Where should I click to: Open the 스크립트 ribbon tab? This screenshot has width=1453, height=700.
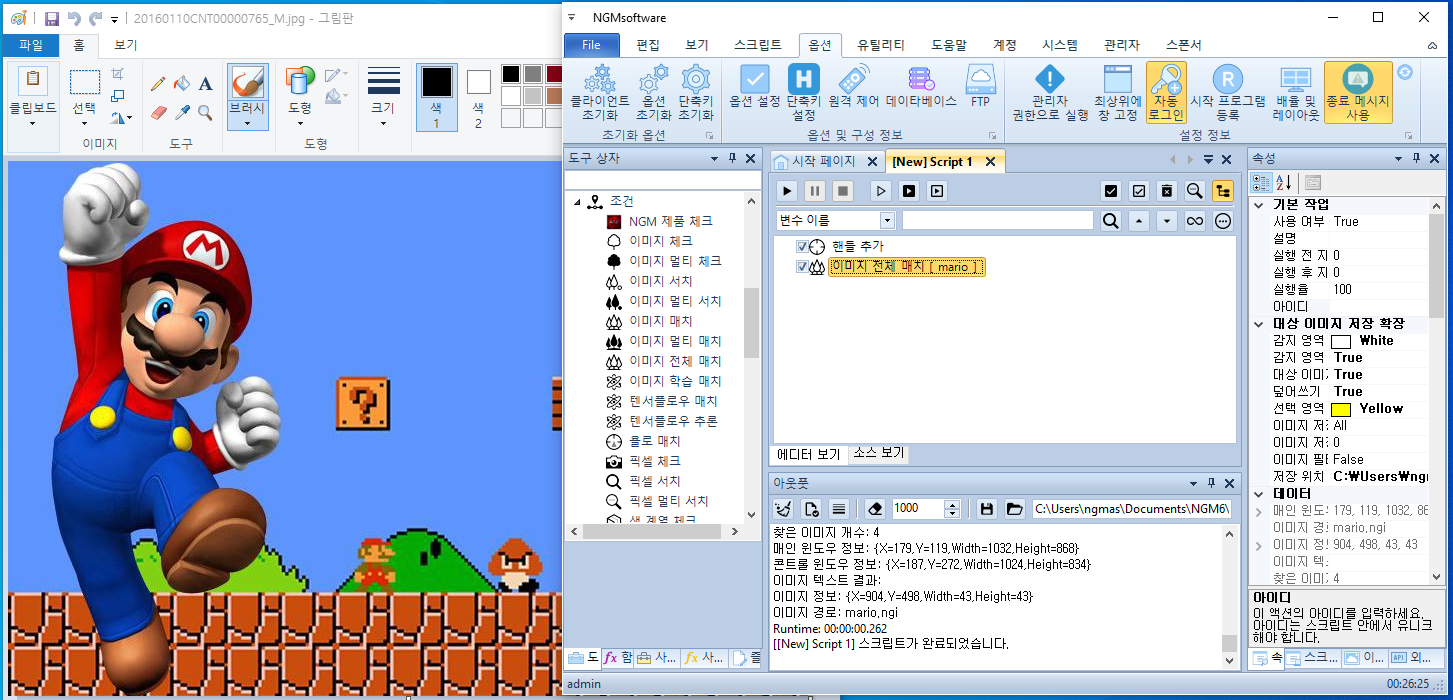pos(757,45)
